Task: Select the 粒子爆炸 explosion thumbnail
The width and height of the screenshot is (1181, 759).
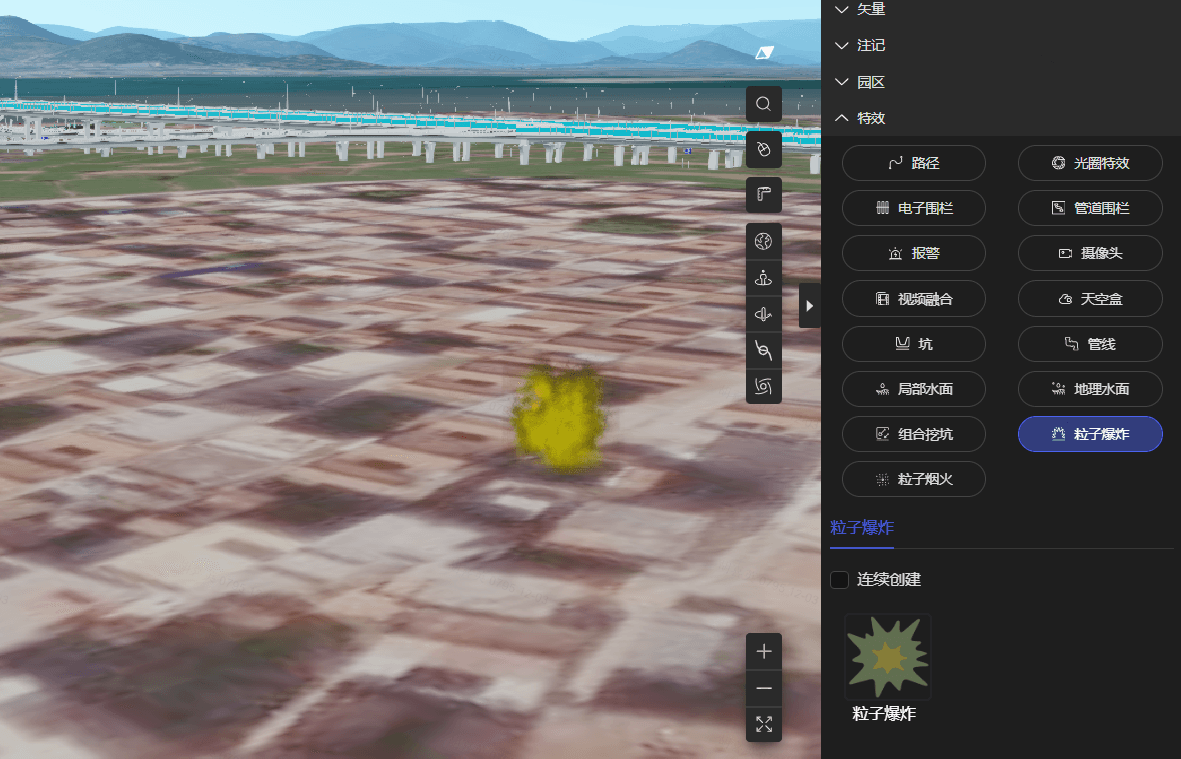Action: 887,657
